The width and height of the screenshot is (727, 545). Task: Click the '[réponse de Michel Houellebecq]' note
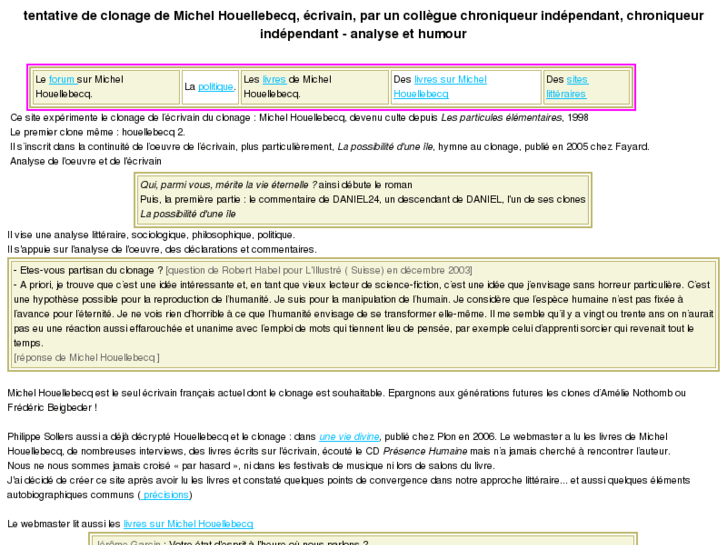[x=87, y=358]
